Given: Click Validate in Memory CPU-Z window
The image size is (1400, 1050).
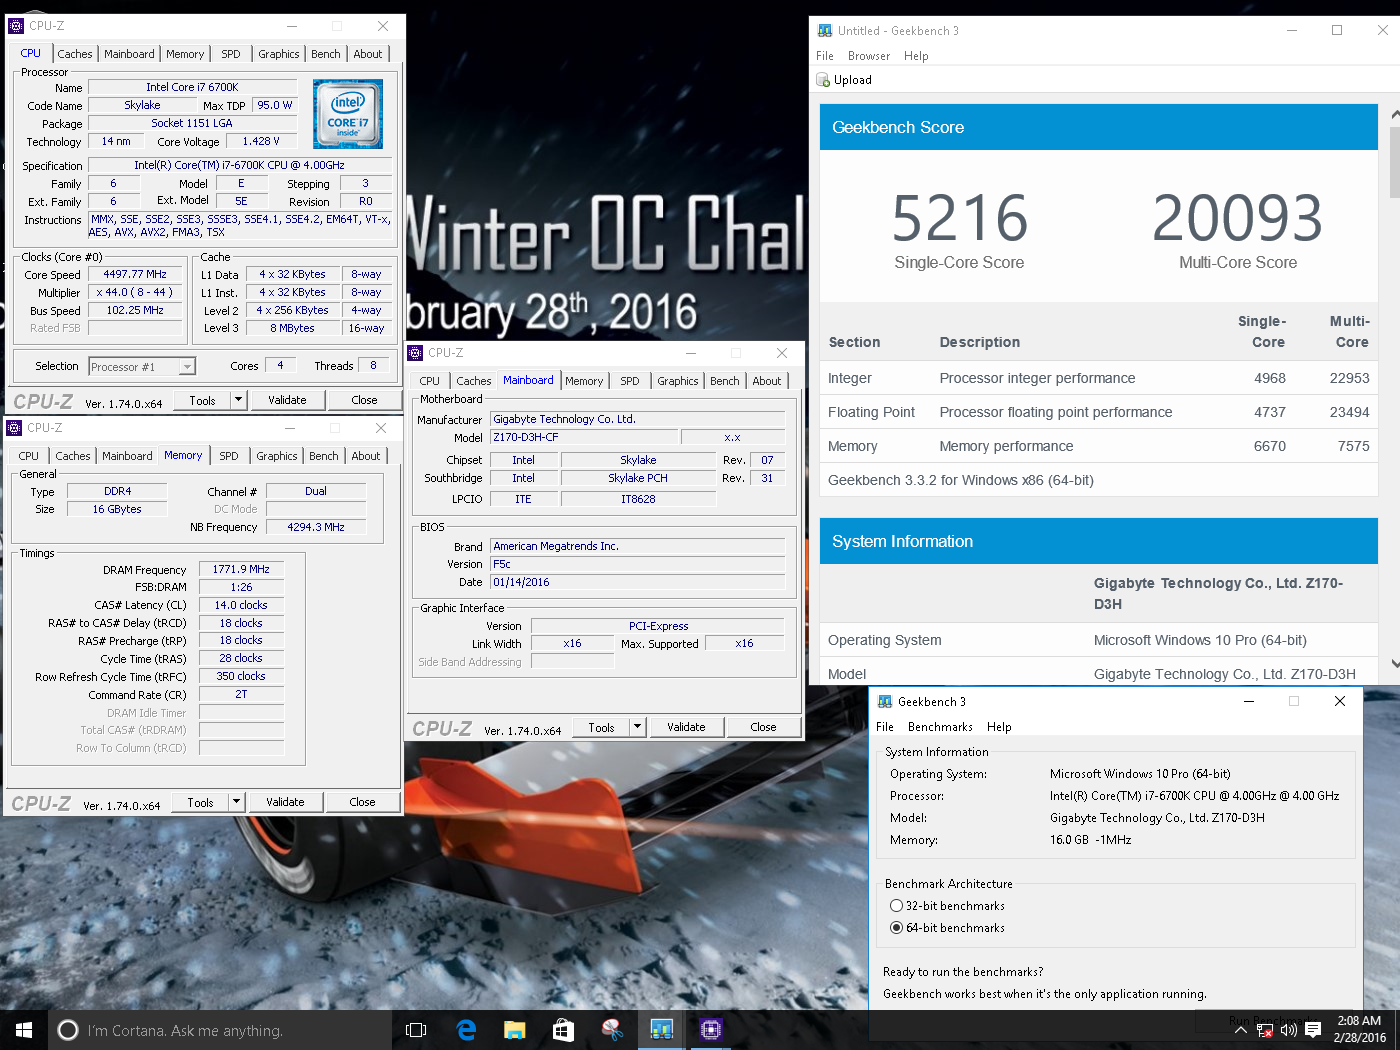Looking at the screenshot, I should coord(285,802).
